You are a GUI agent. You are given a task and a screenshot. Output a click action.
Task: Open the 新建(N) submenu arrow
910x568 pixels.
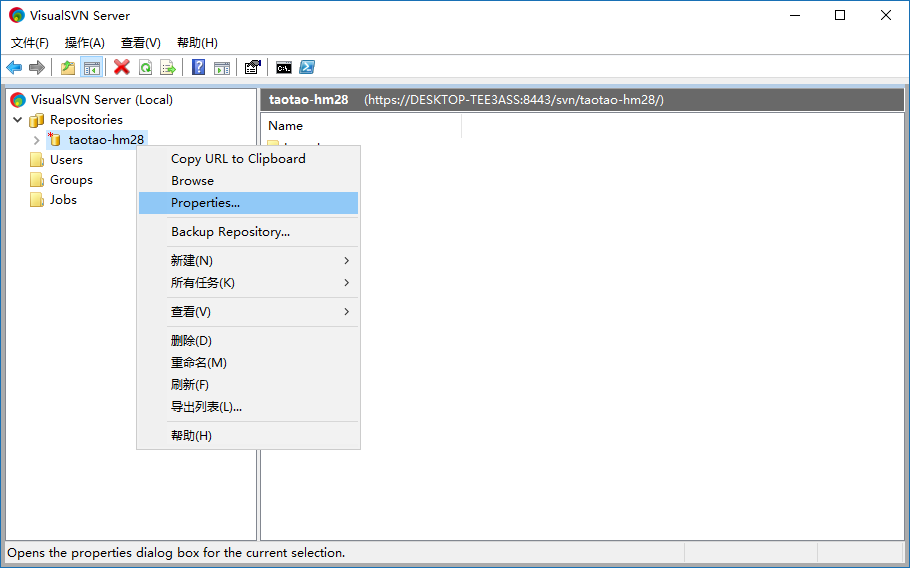[x=346, y=261]
